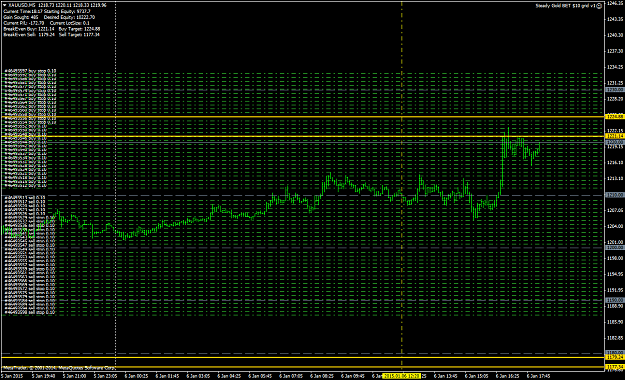Viewport: 625px width, 380px height.
Task: Select the yellow Buy Target line at 1224.88
Action: pos(303,117)
